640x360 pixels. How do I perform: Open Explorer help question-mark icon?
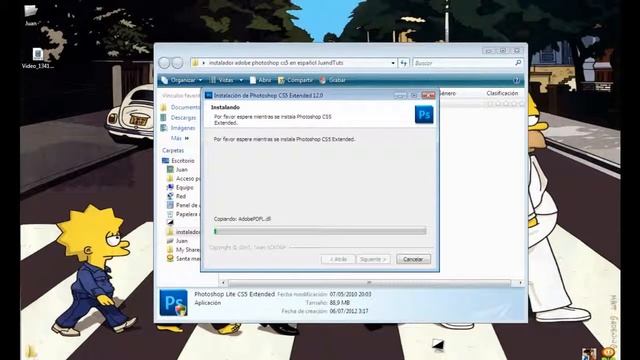click(516, 80)
